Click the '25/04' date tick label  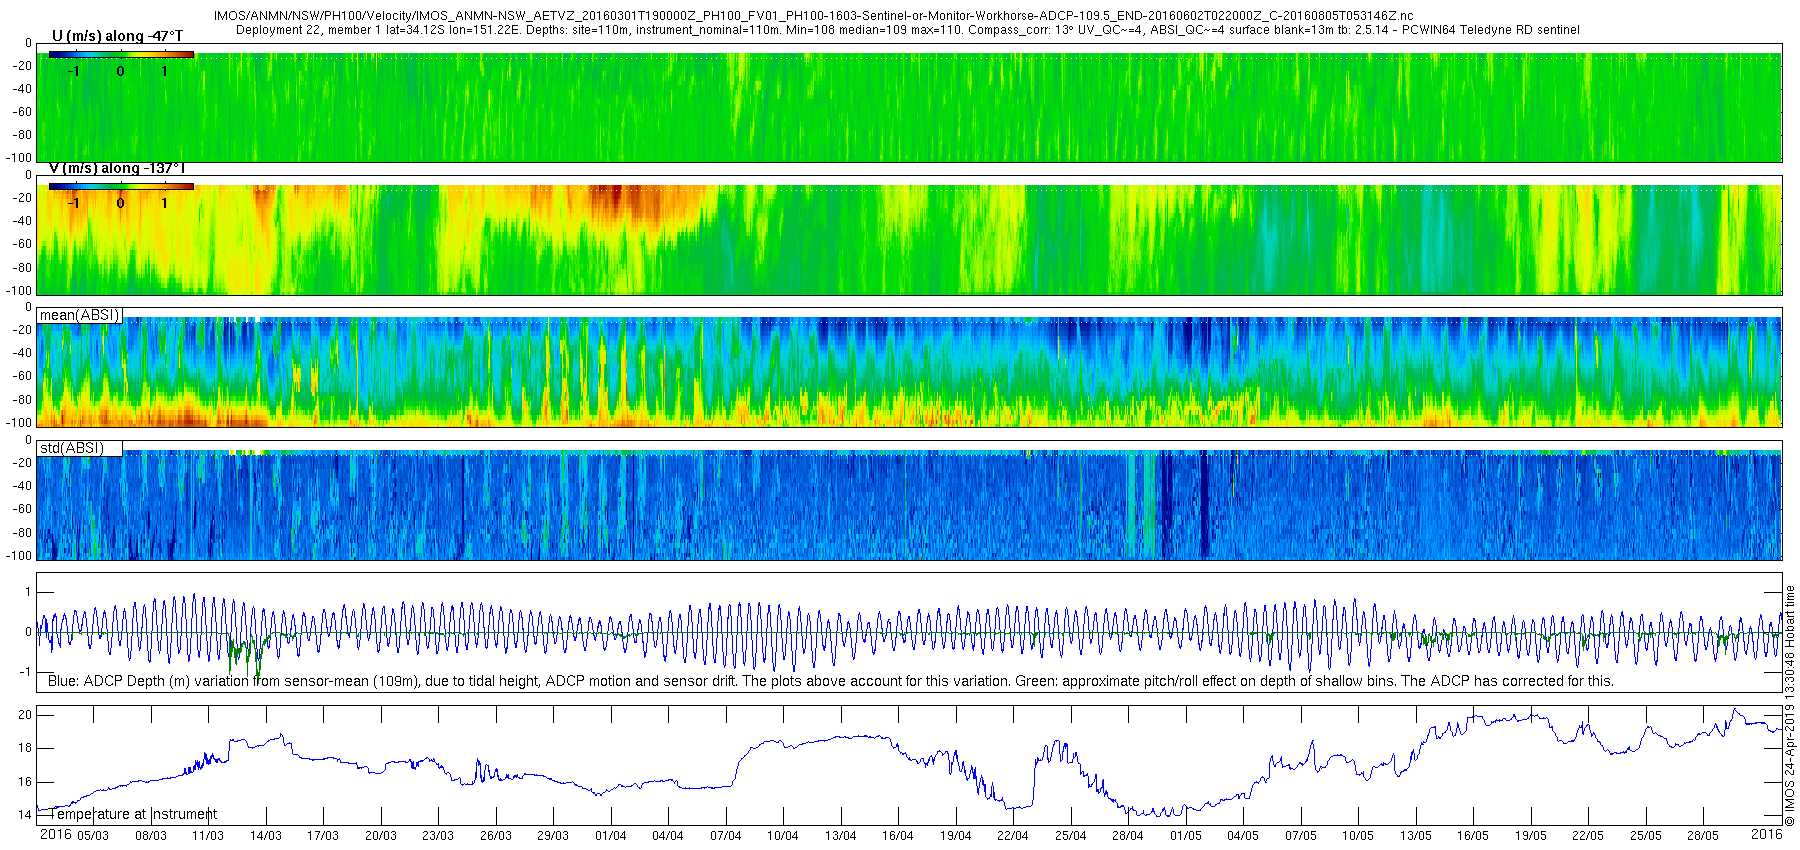(x=1071, y=836)
